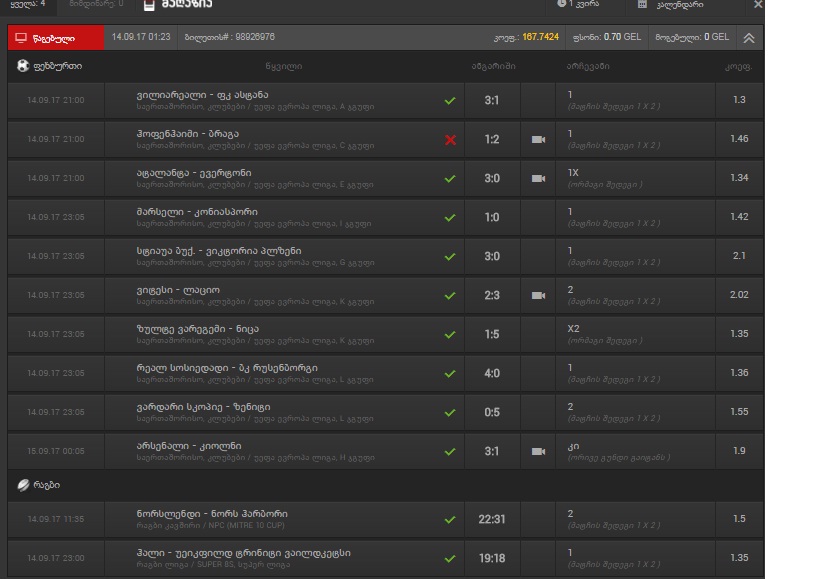Click the green checkmark in the 4:0 score row
The image size is (819, 579).
[x=450, y=374]
